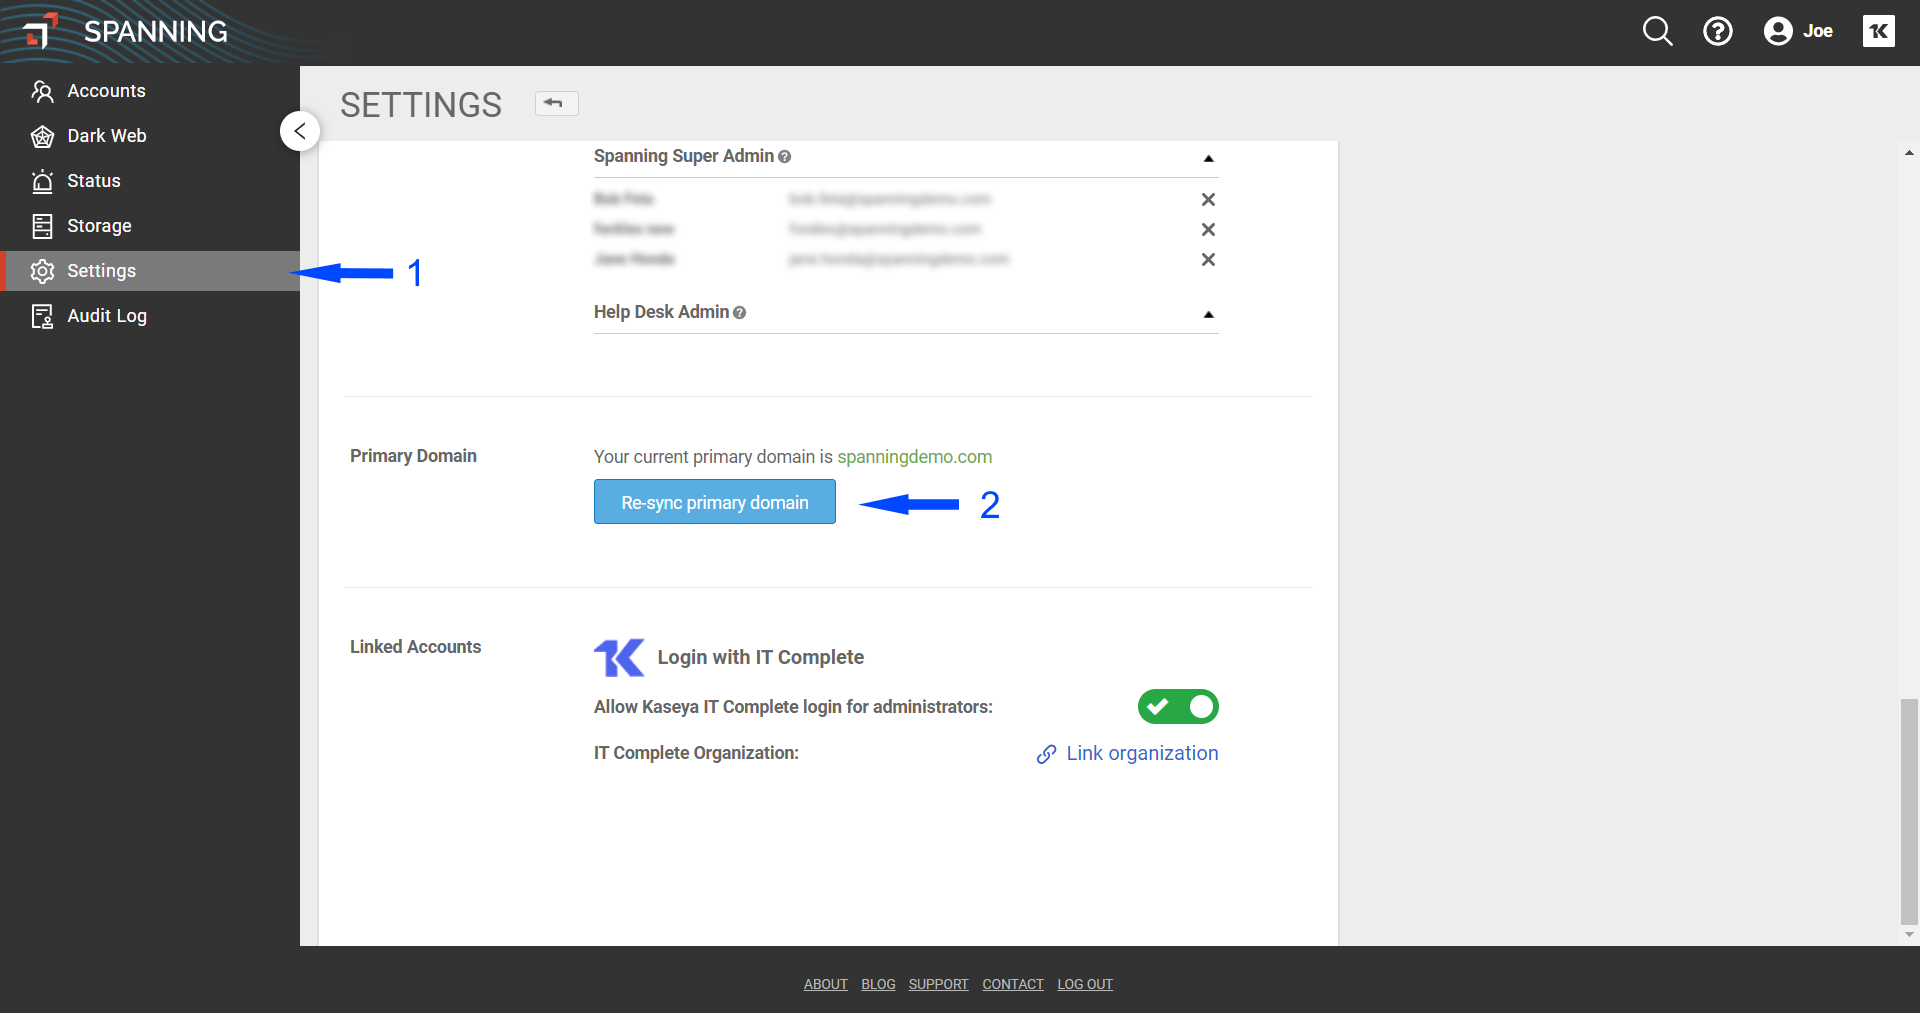Click the Storage sidebar icon

click(x=42, y=226)
